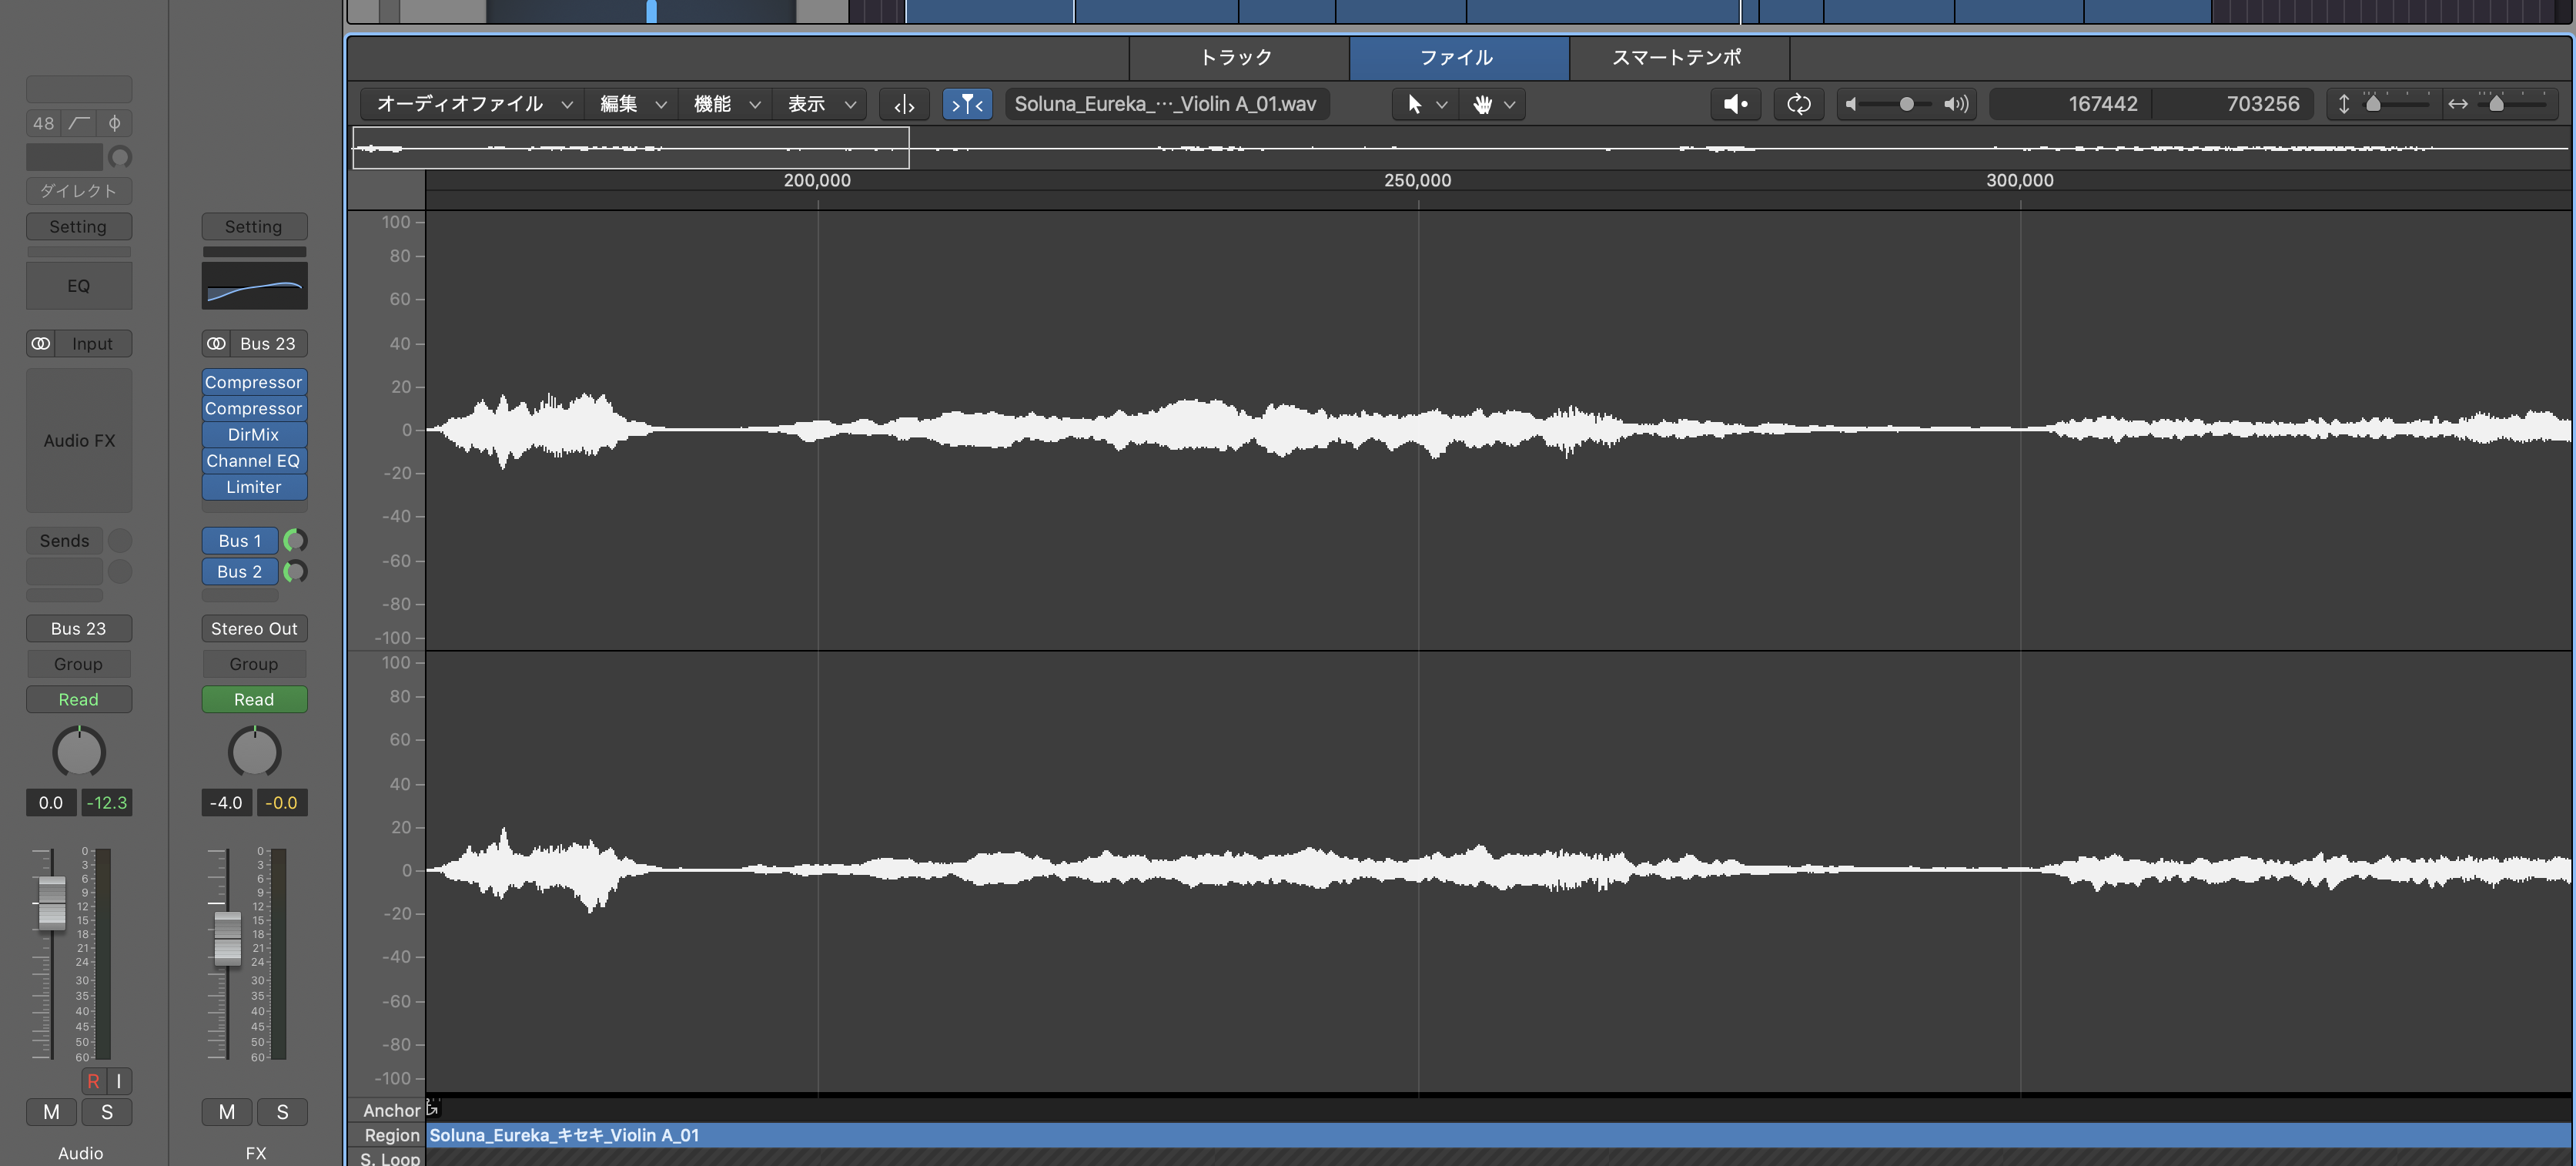Select the pointer left-click tool
This screenshot has height=1166, width=2576.
coord(1414,104)
